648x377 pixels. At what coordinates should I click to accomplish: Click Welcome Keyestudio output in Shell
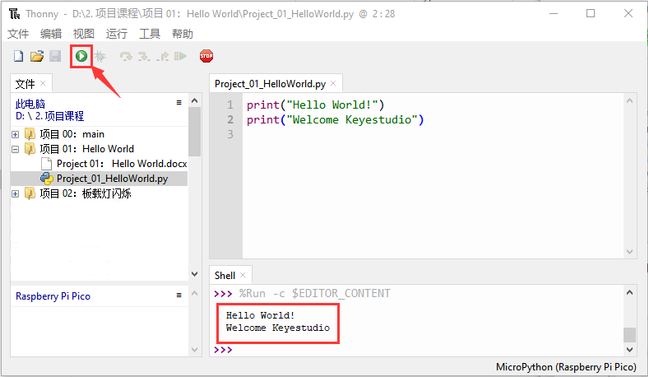pos(278,328)
